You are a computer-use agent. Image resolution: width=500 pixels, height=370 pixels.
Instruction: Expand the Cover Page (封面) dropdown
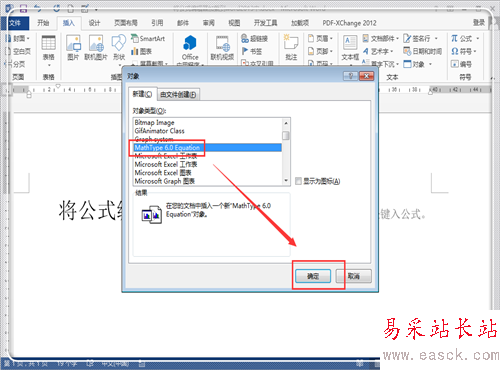pyautogui.click(x=28, y=39)
